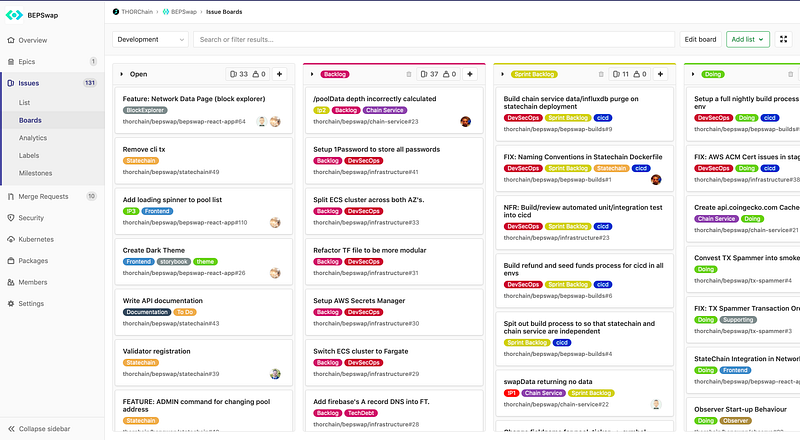Add new issue to Sprint Backlog list
Image resolution: width=800 pixels, height=440 pixels.
pos(660,74)
